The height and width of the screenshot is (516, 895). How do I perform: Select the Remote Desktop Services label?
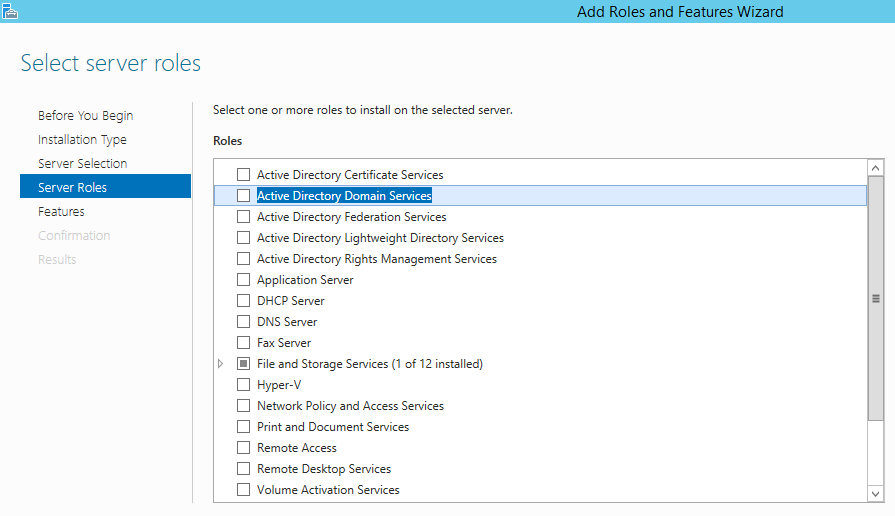point(324,469)
